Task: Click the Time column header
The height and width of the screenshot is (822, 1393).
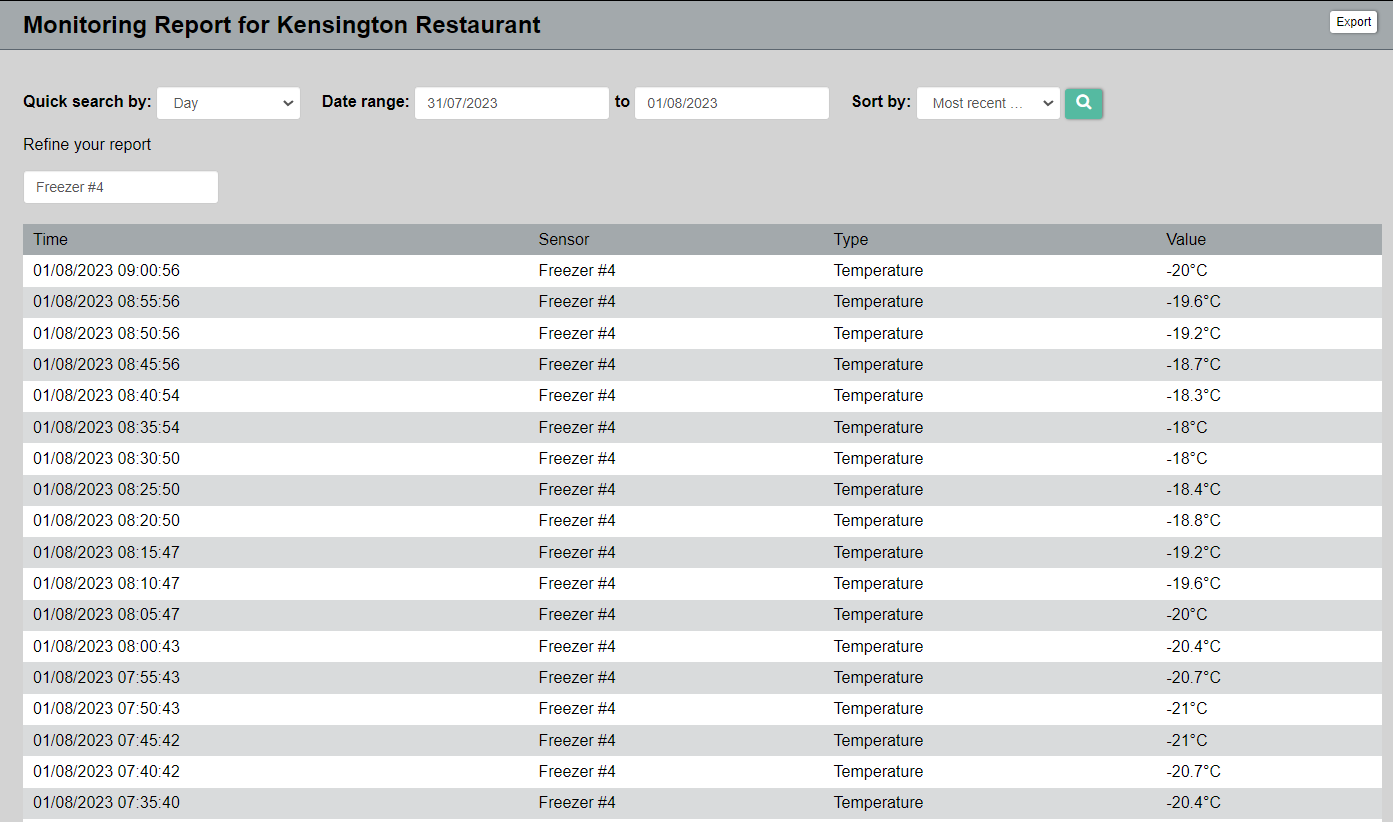Action: click(51, 239)
